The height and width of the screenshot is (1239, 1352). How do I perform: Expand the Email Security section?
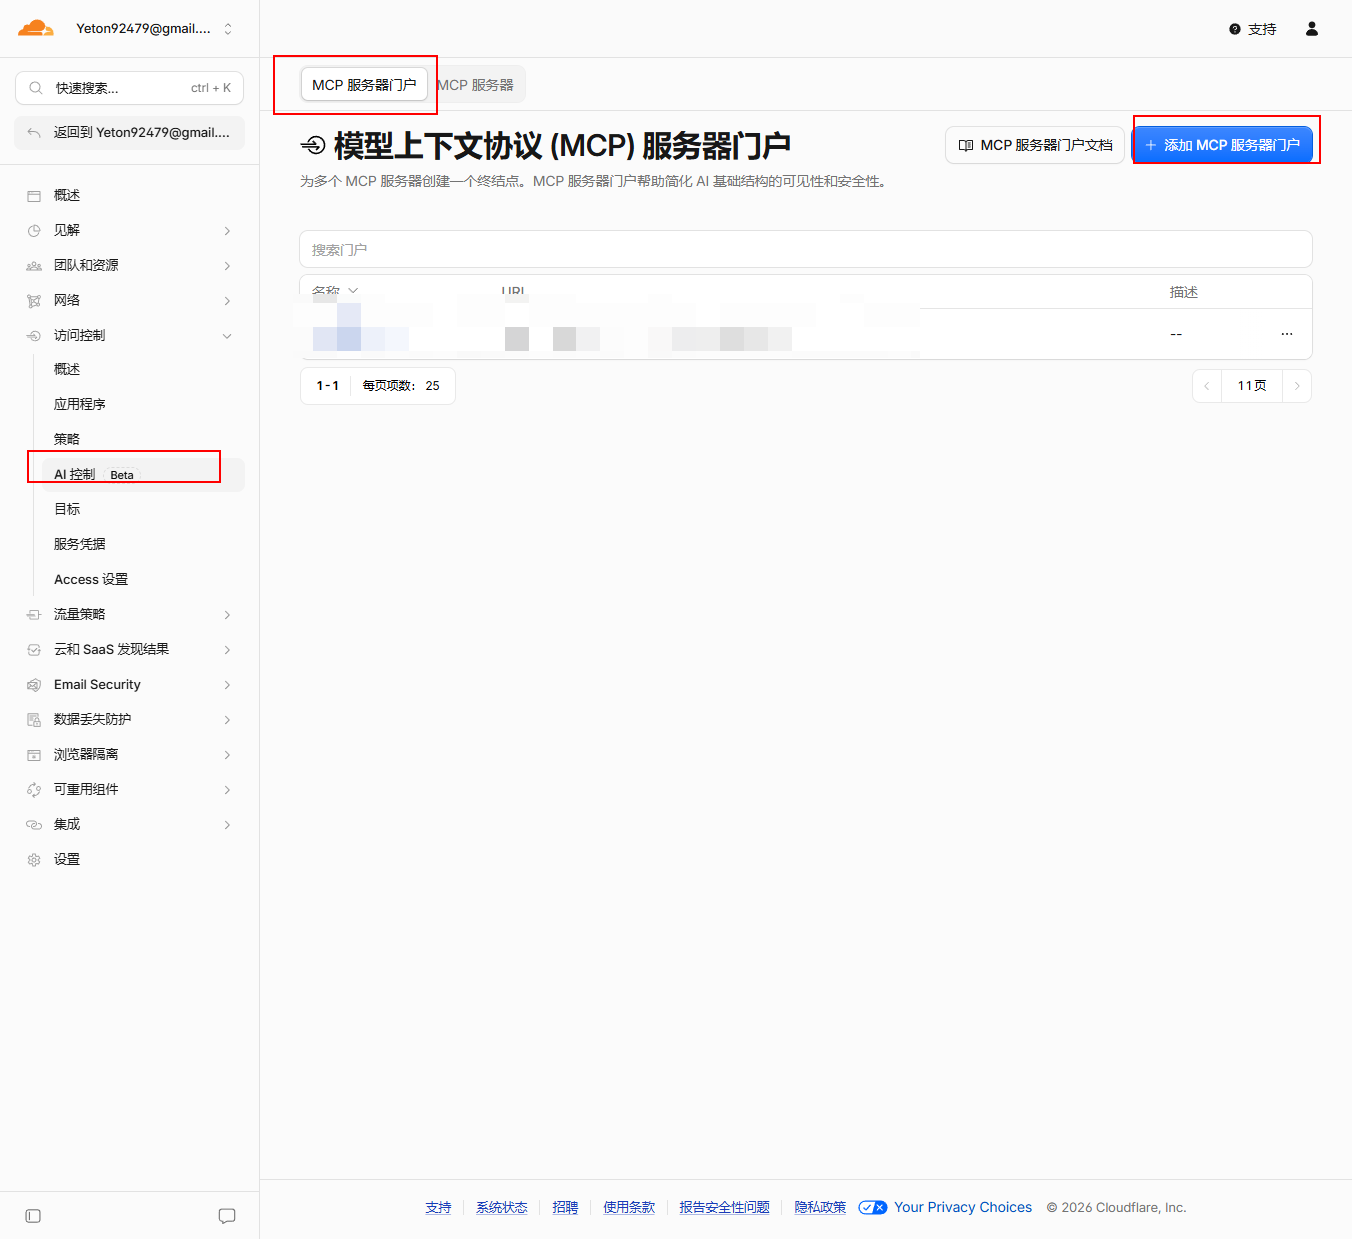coord(130,684)
